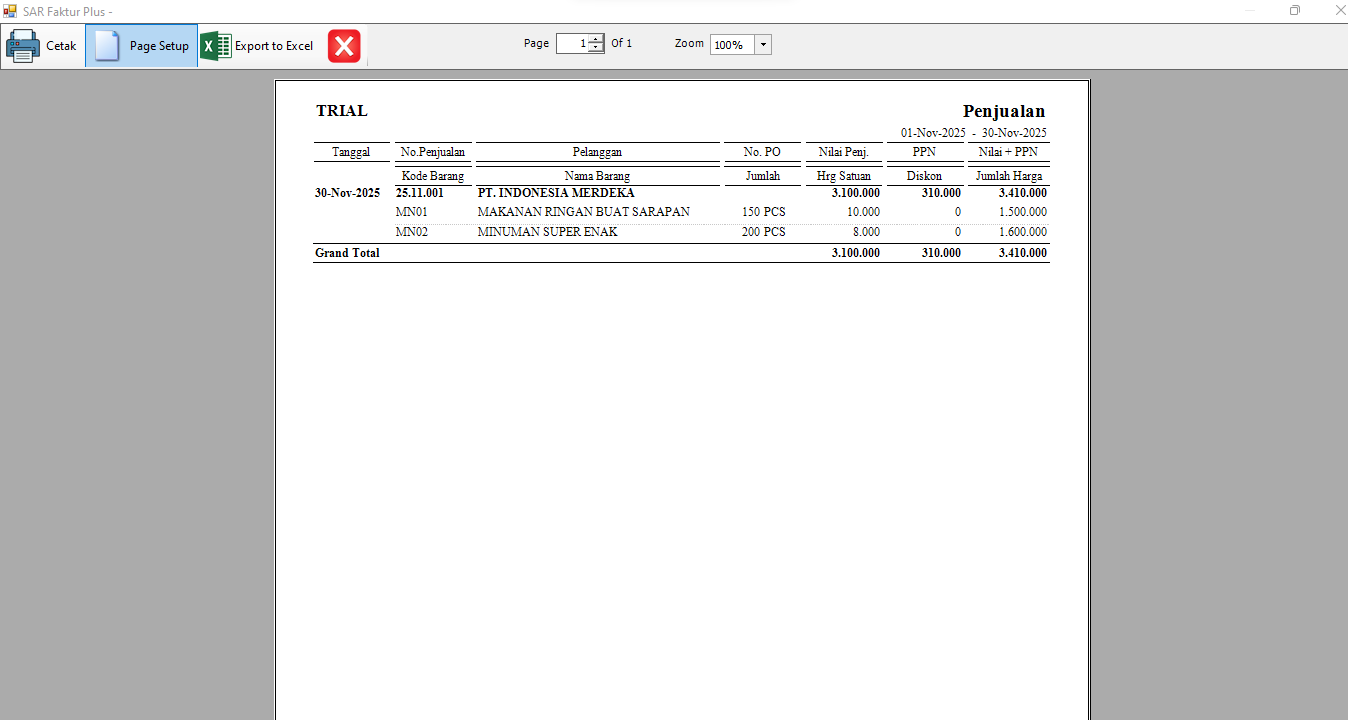
Task: Click MINUMAN SUPER ENAK item name
Action: (547, 232)
